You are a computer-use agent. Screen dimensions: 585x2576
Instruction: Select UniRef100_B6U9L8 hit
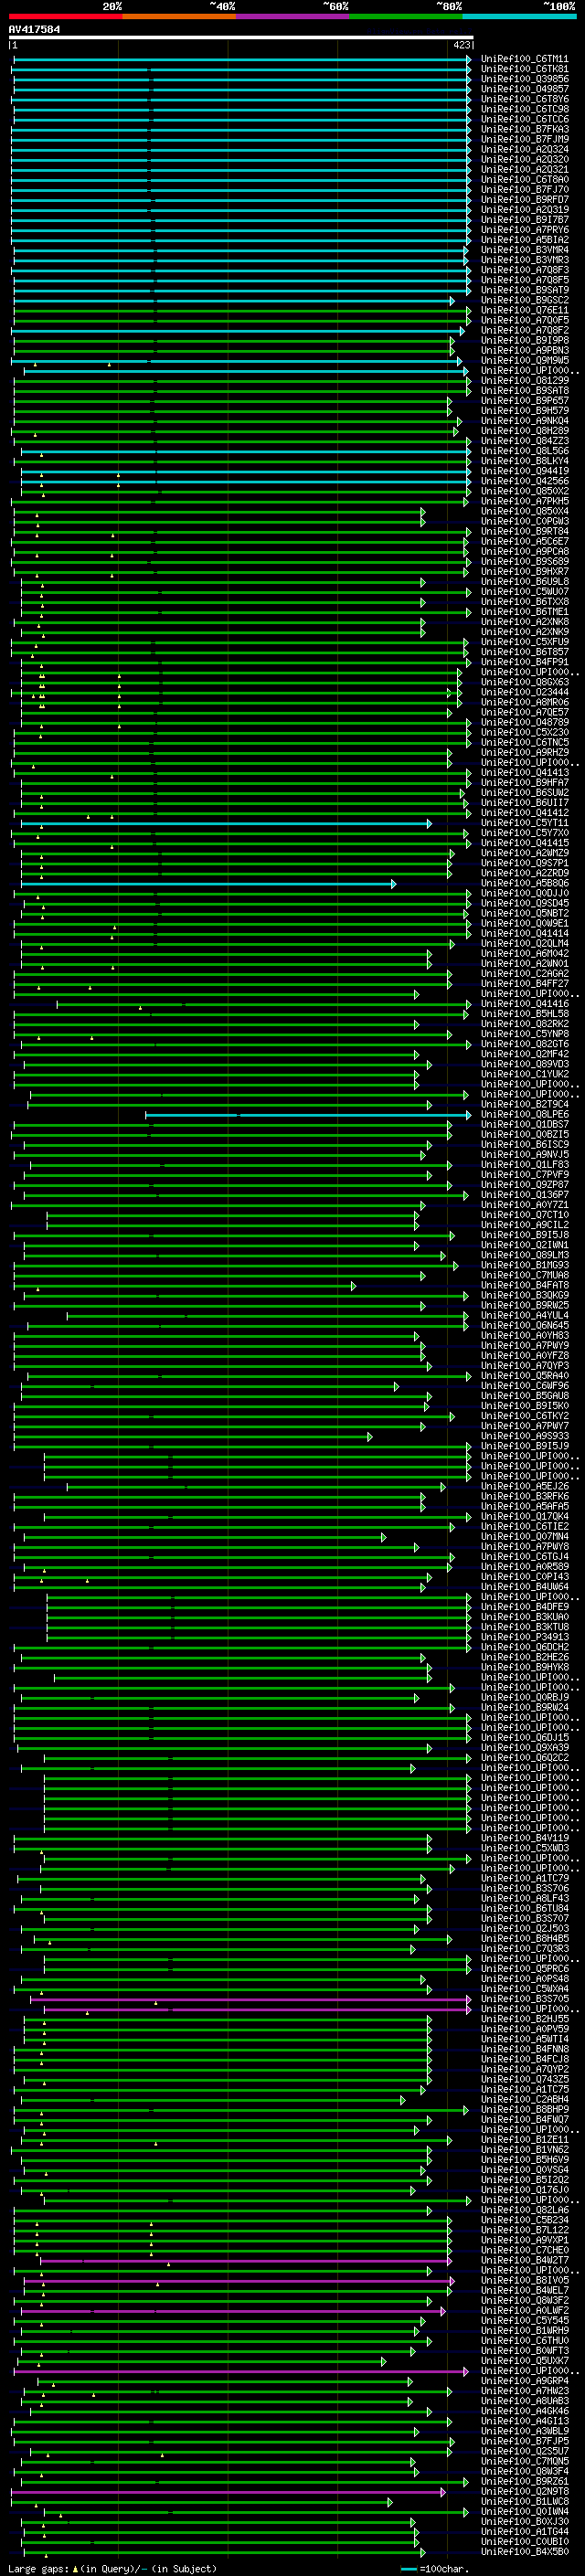pyautogui.click(x=524, y=582)
